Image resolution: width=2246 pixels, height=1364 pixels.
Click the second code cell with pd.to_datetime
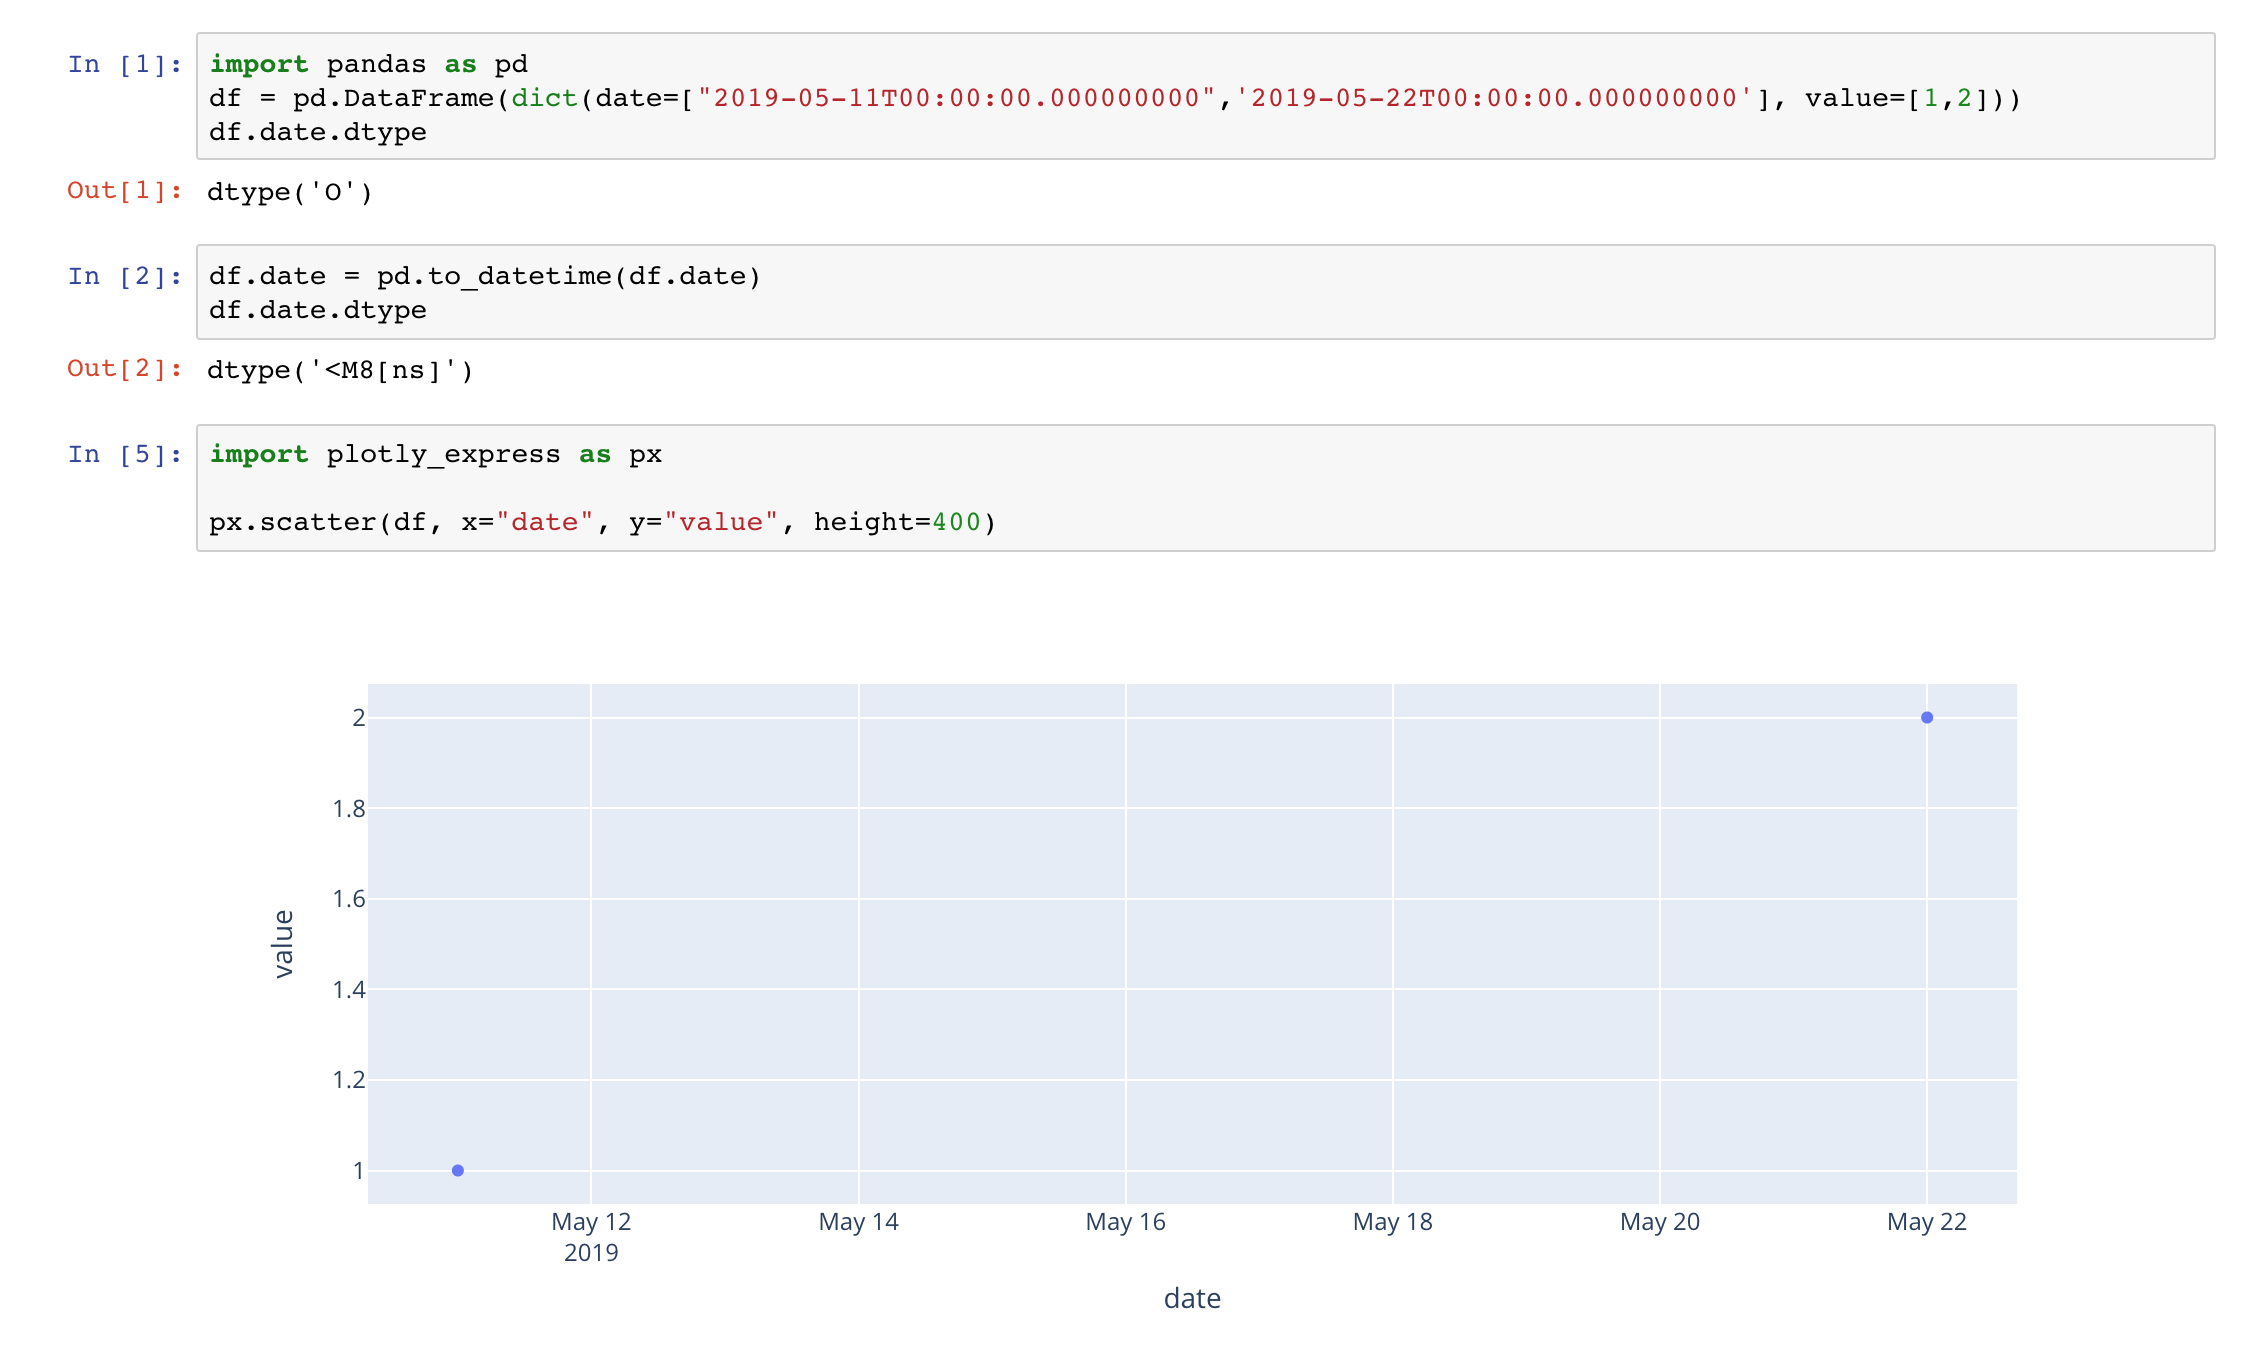pos(1205,292)
